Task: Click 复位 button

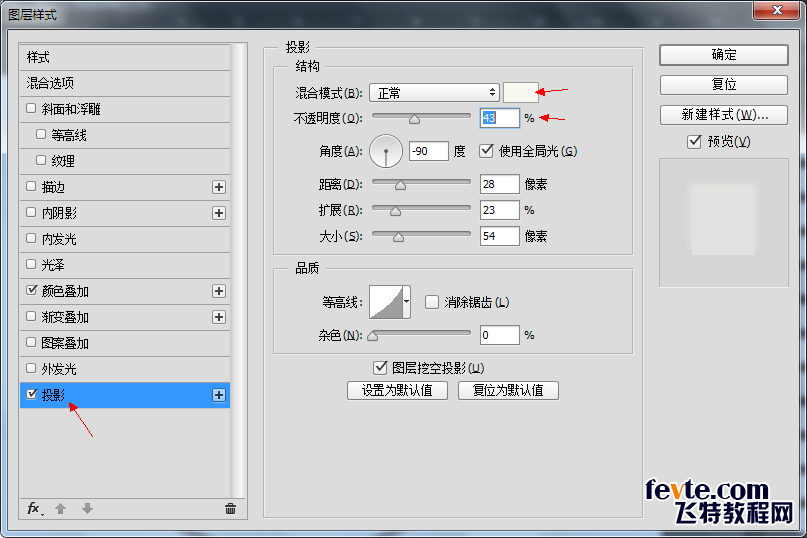Action: [724, 84]
